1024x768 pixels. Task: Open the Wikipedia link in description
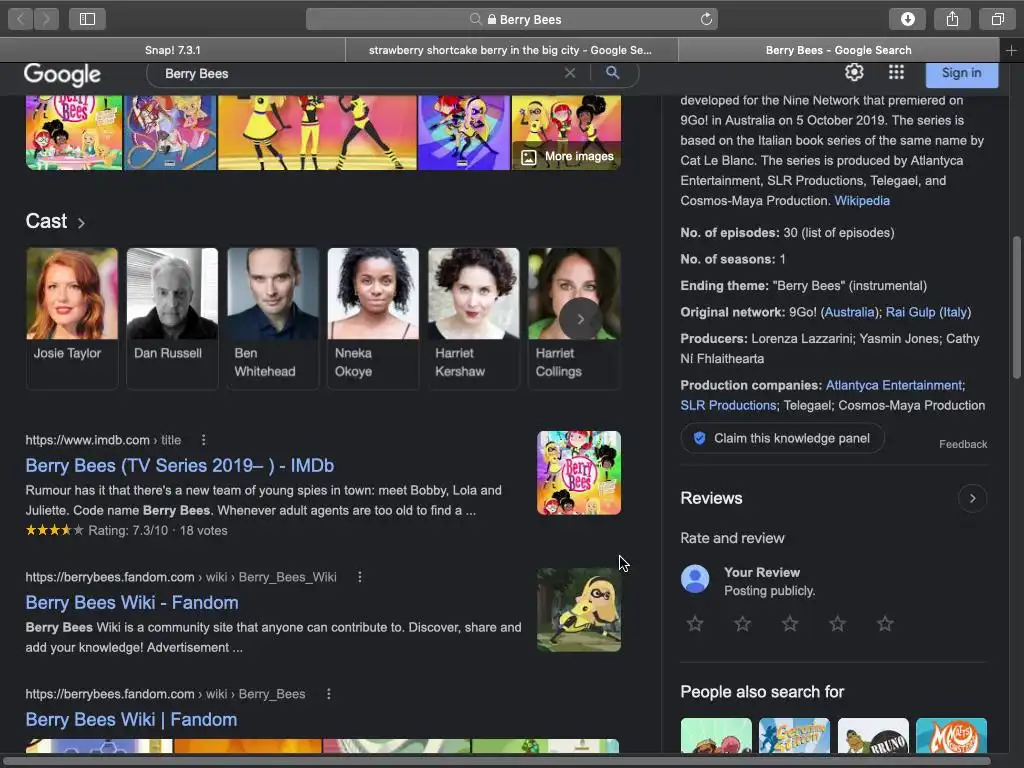click(x=862, y=201)
